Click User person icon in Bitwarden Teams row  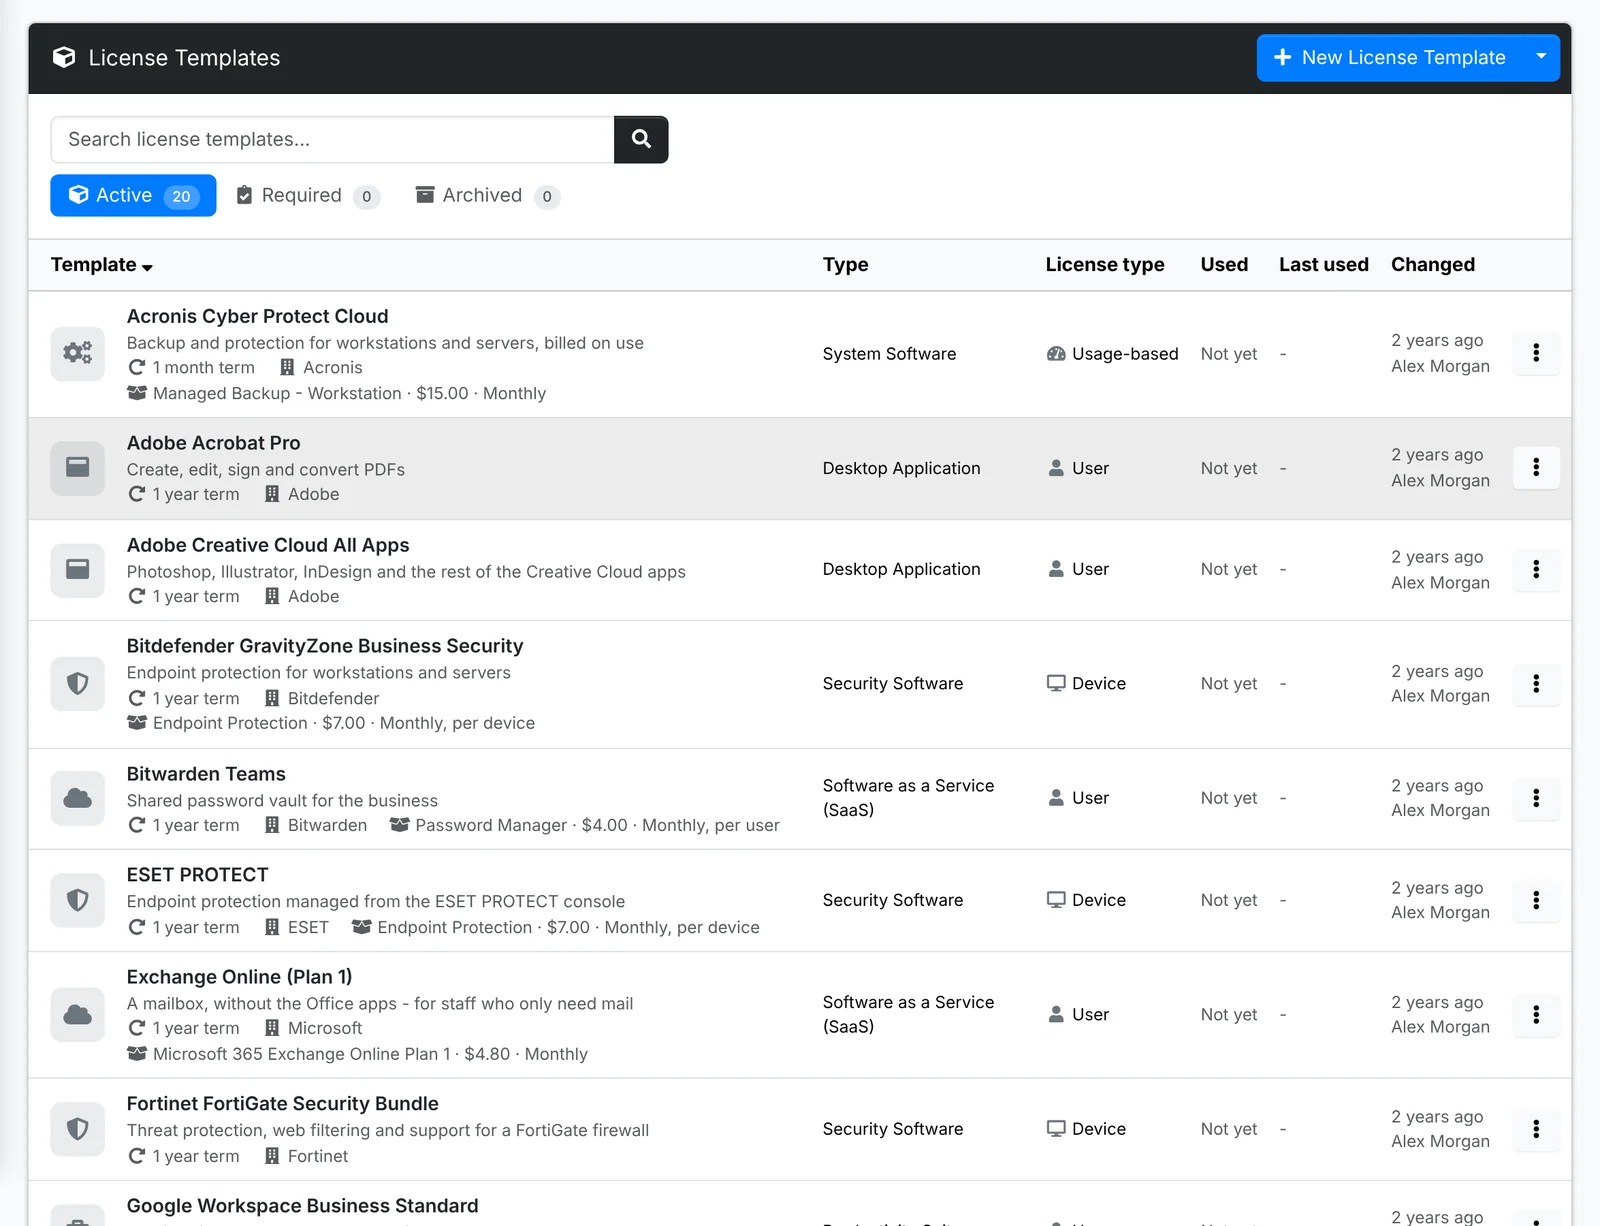tap(1056, 798)
